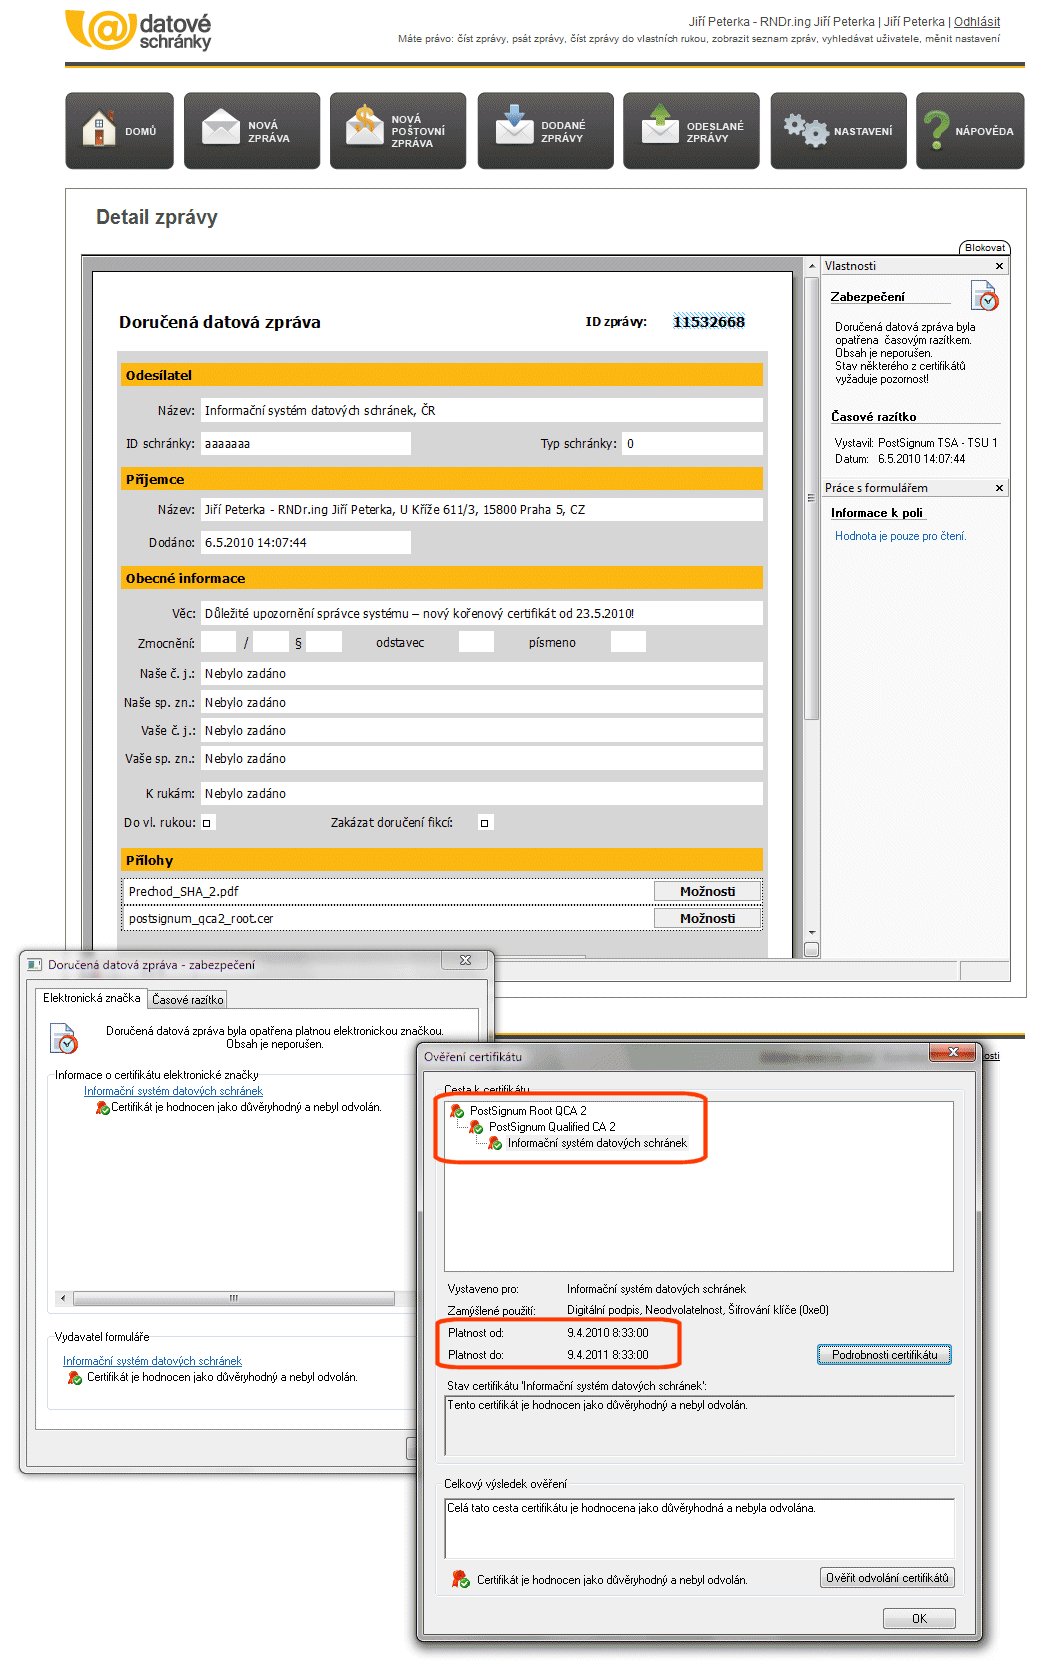The height and width of the screenshot is (1680, 1044).
Task: Click attachment name postsignum_qca2_root.cer
Action: pyautogui.click(x=201, y=919)
